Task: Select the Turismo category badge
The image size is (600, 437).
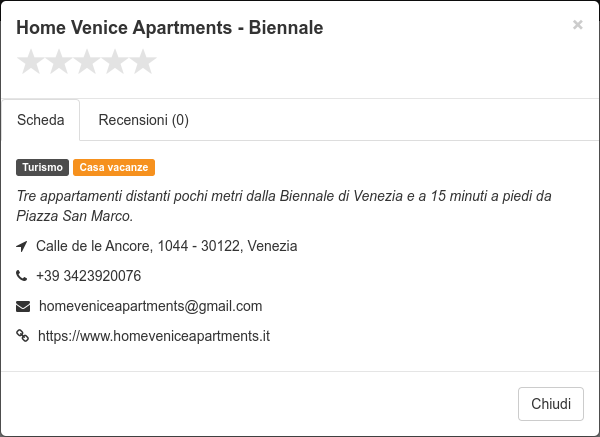Action: [42, 168]
